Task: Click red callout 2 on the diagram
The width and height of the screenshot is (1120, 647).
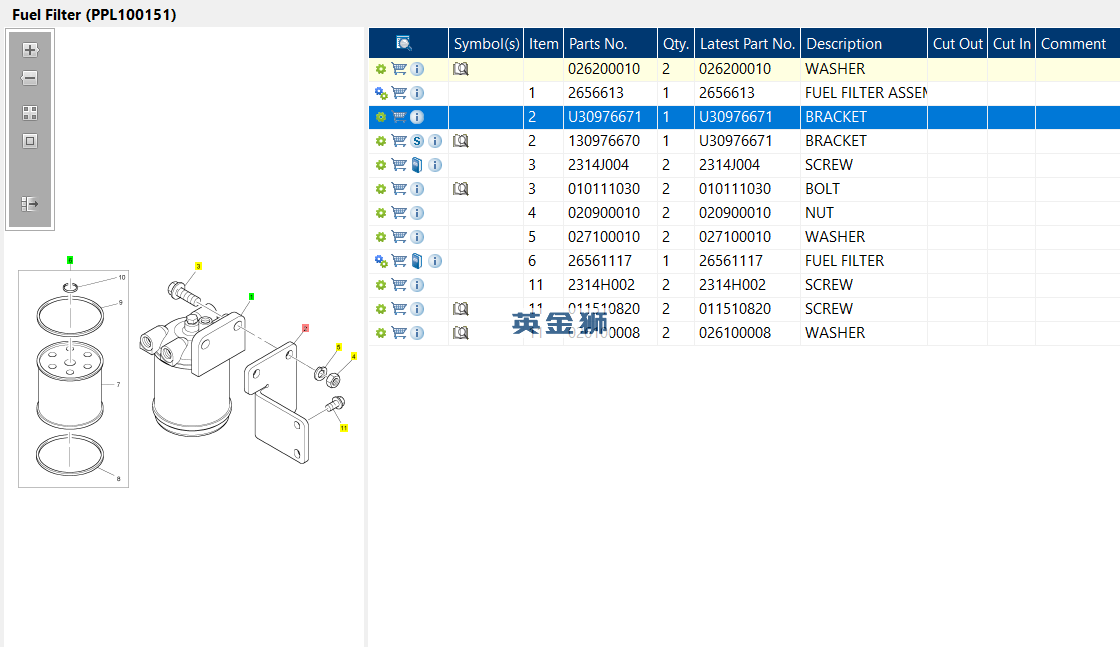Action: (x=305, y=328)
